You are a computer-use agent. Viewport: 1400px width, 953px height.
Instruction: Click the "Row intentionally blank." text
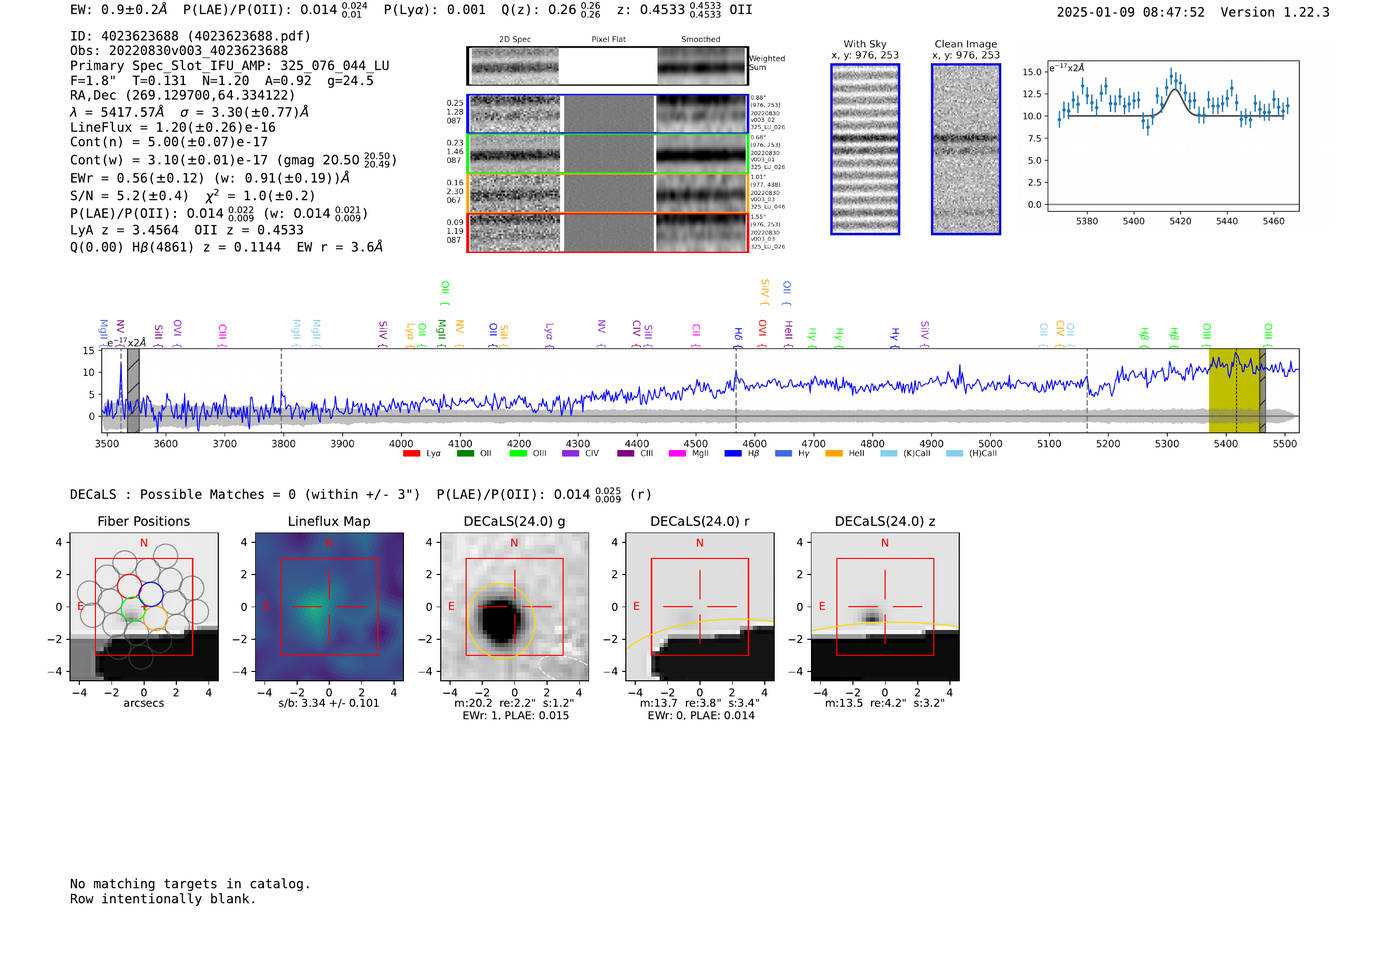click(163, 899)
